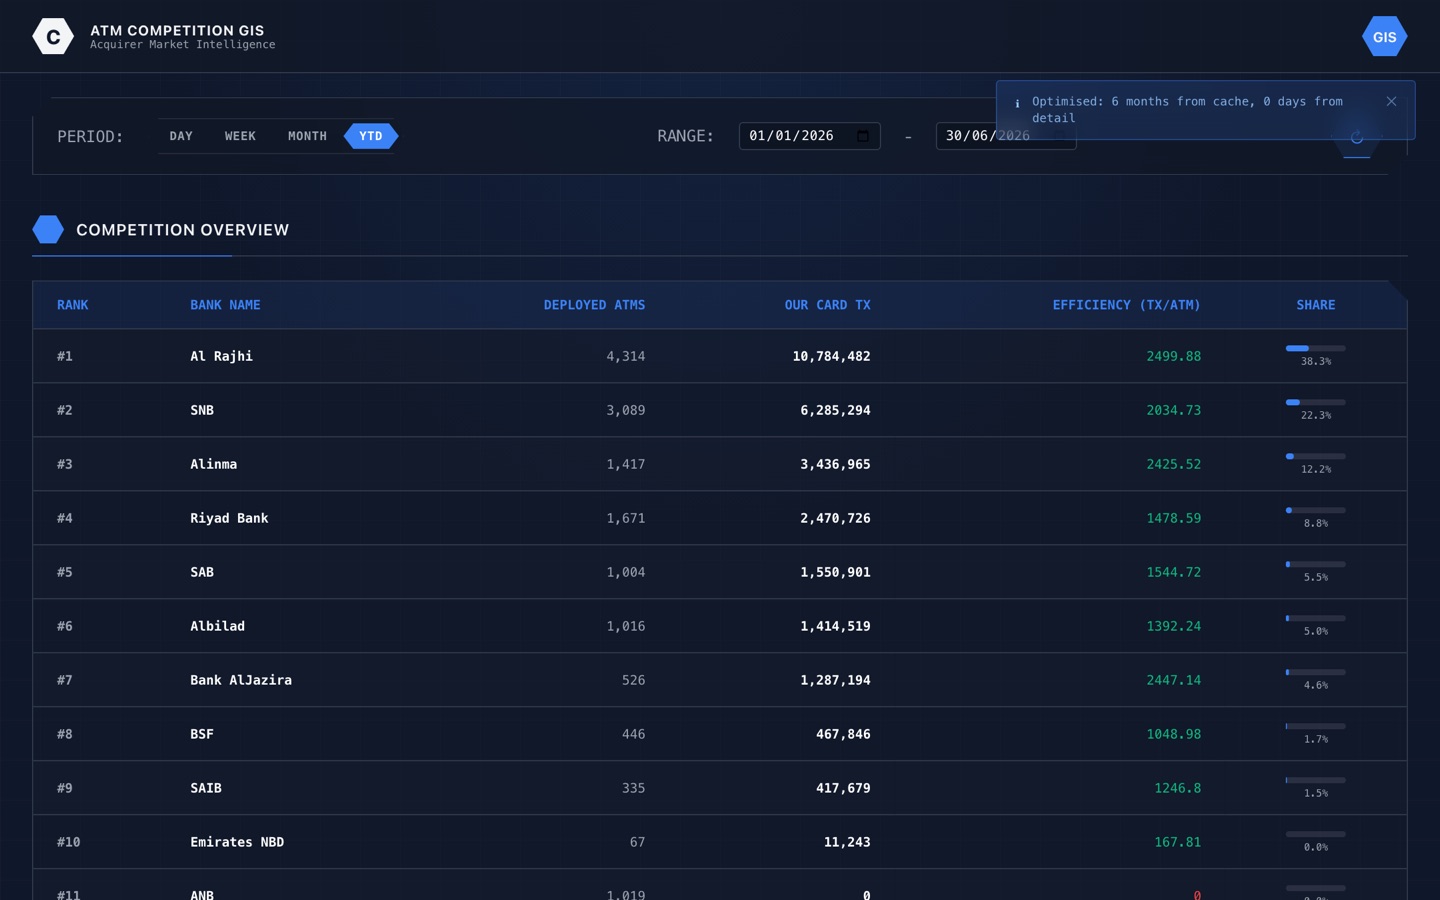
Task: Sort by OUR CARD TX column header
Action: pyautogui.click(x=827, y=305)
